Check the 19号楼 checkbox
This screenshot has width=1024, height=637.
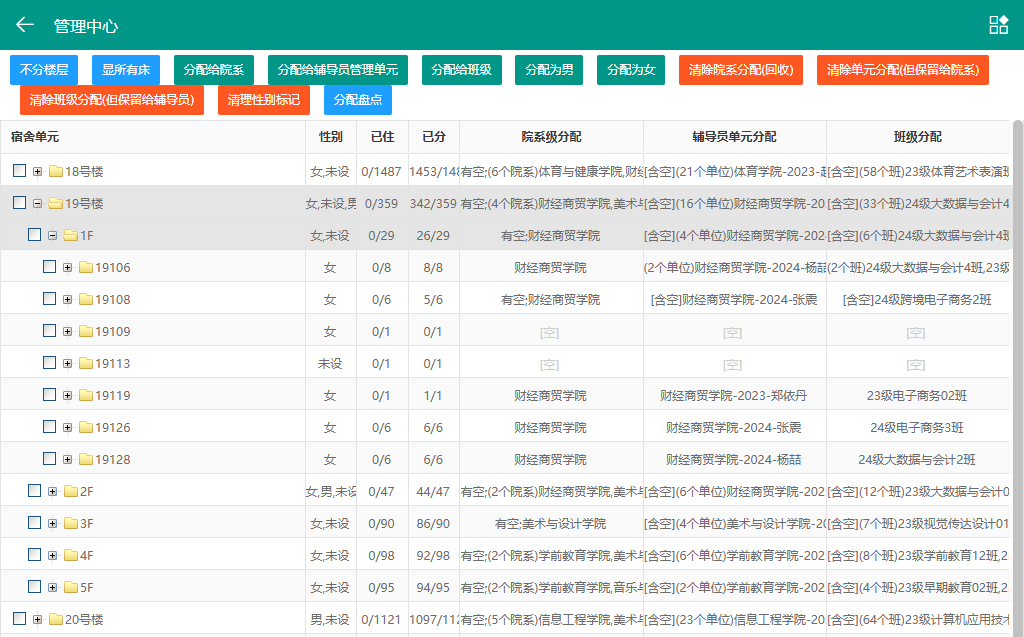[20, 203]
